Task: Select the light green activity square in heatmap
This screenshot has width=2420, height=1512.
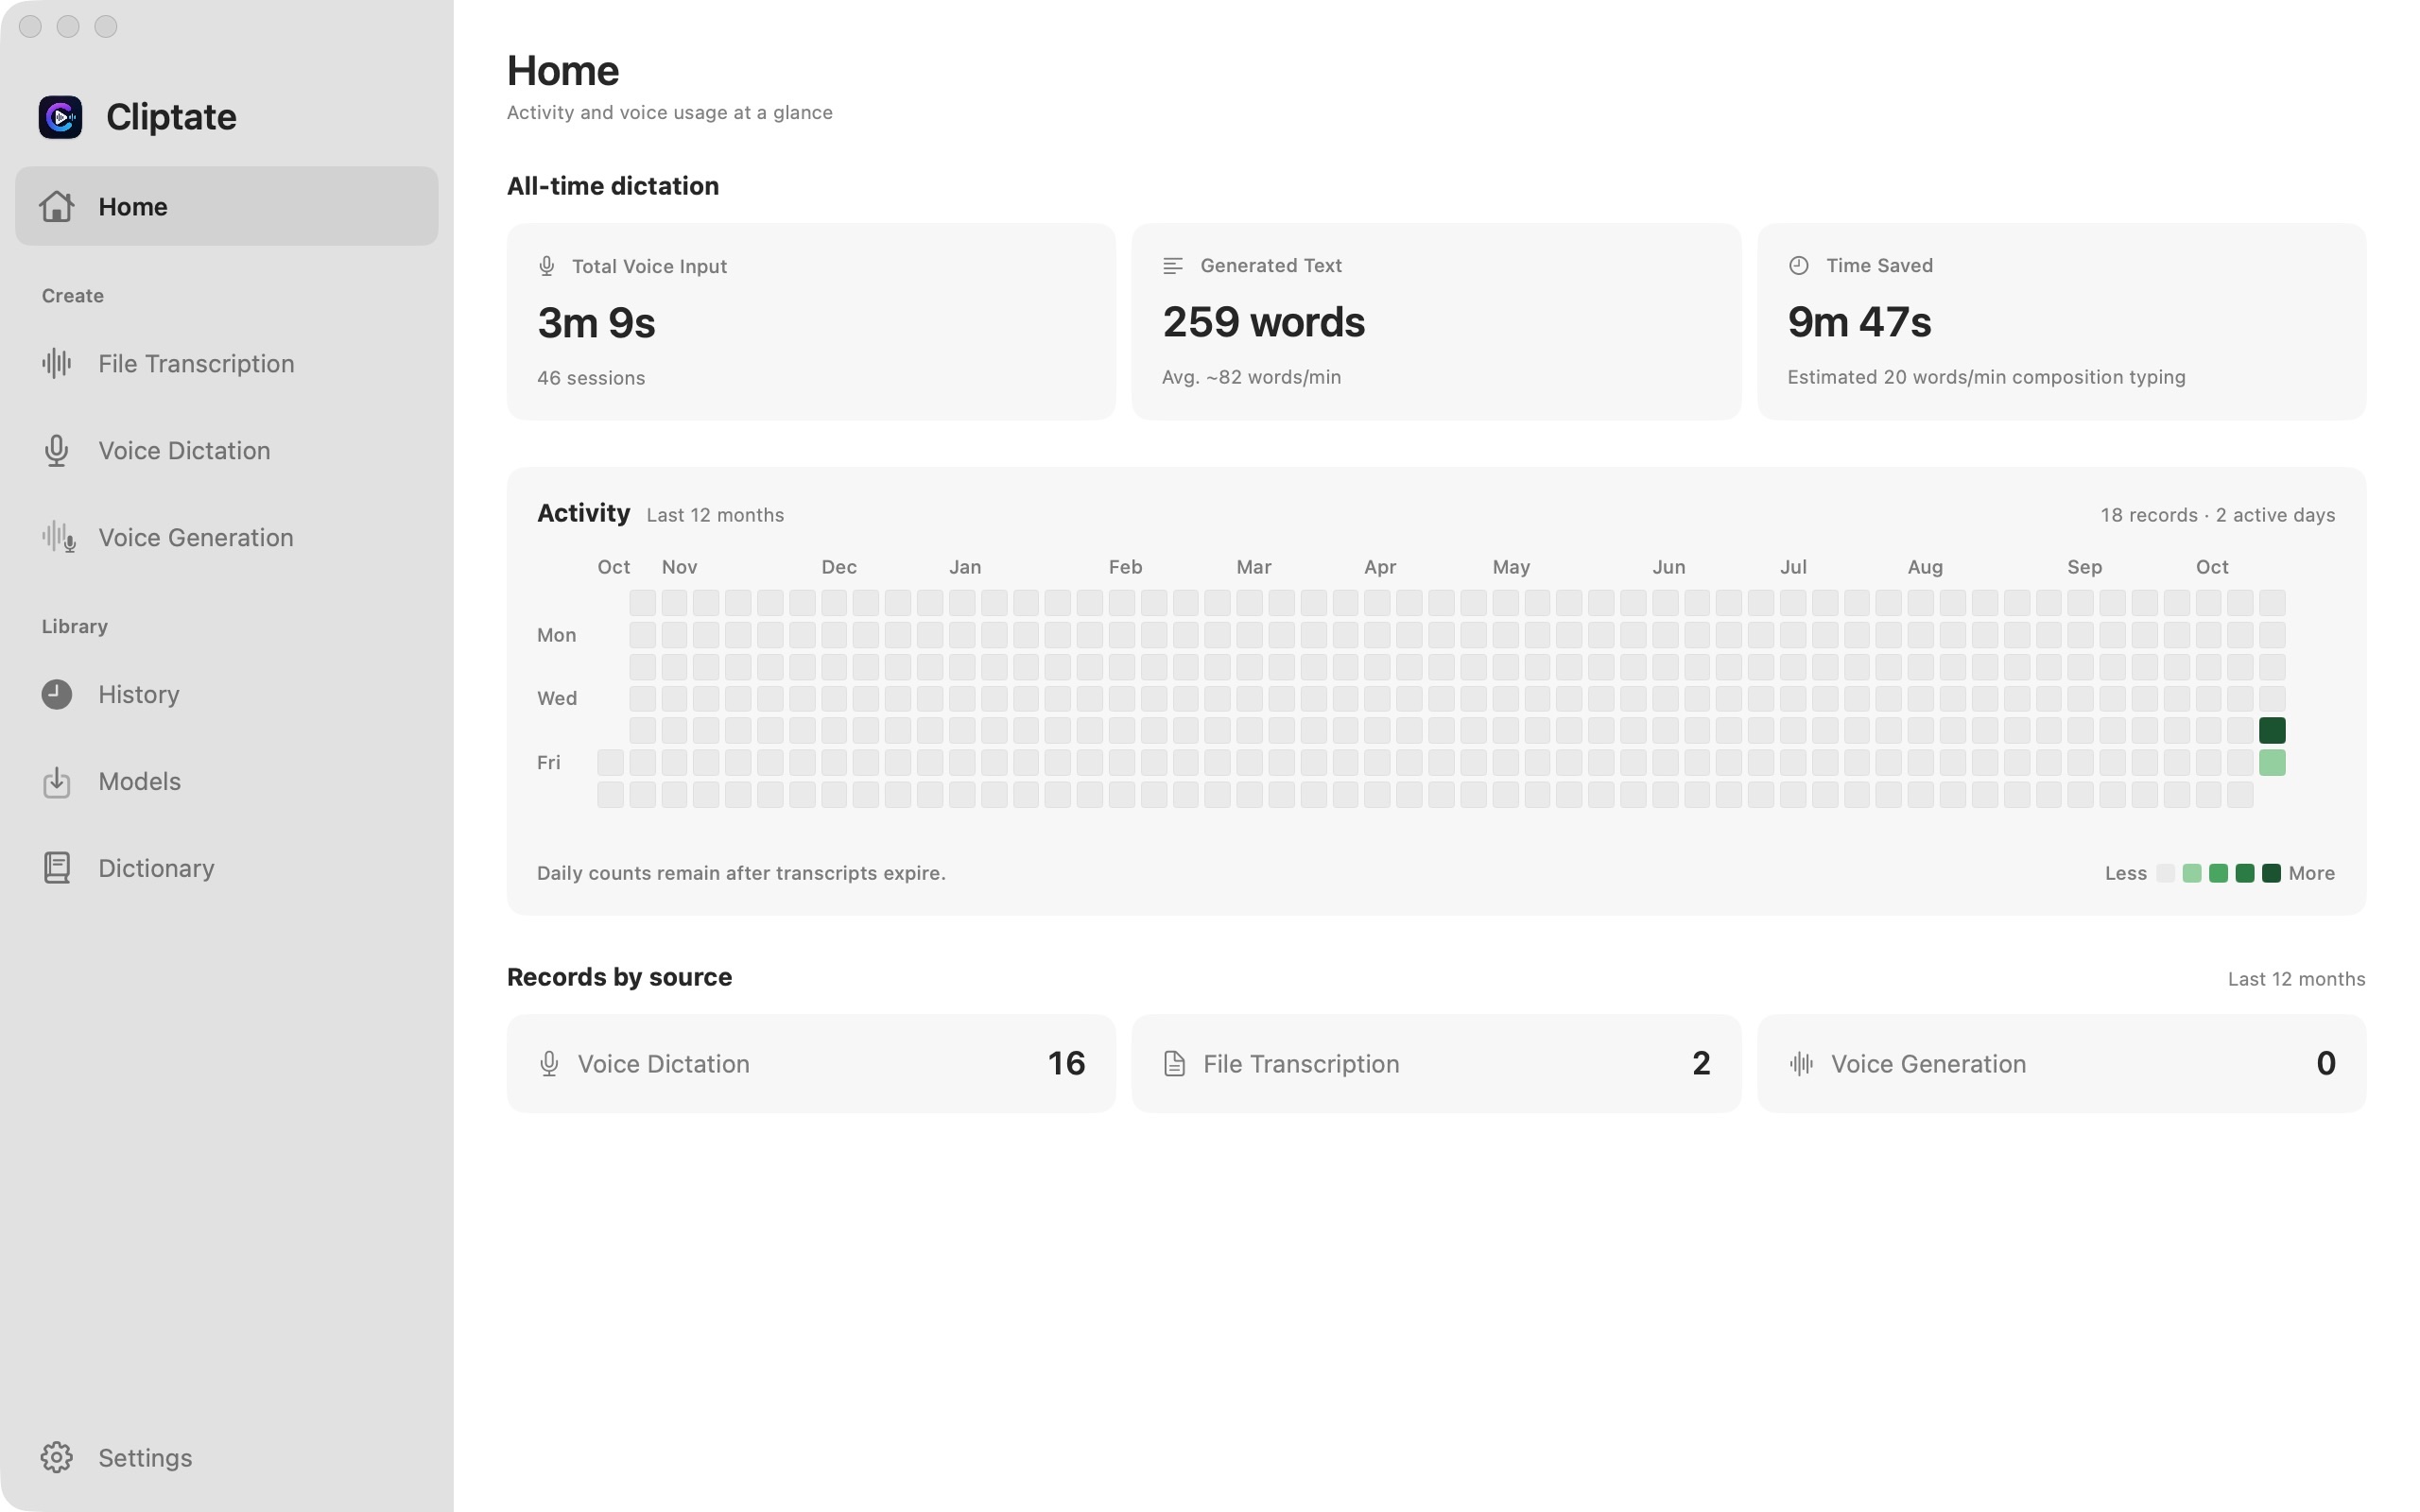Action: pyautogui.click(x=2272, y=763)
